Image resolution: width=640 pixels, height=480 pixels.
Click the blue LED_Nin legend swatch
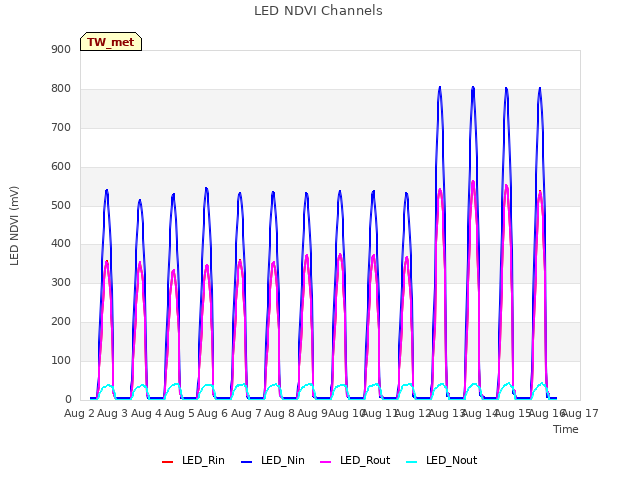[247, 461]
